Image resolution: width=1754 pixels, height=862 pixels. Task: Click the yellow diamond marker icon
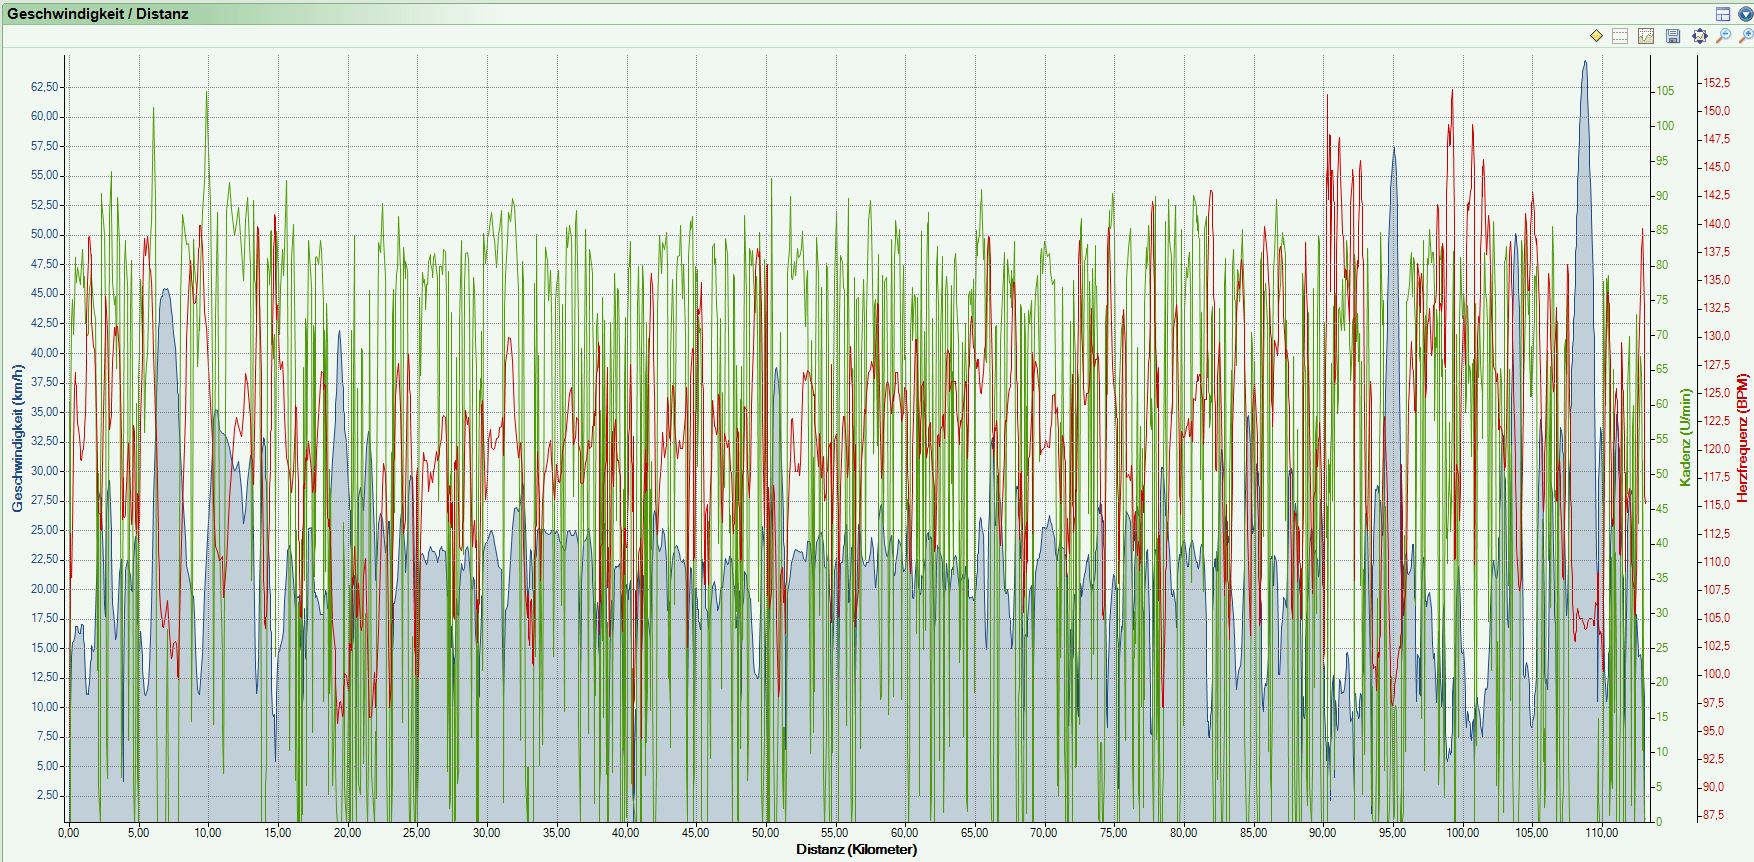click(1596, 36)
